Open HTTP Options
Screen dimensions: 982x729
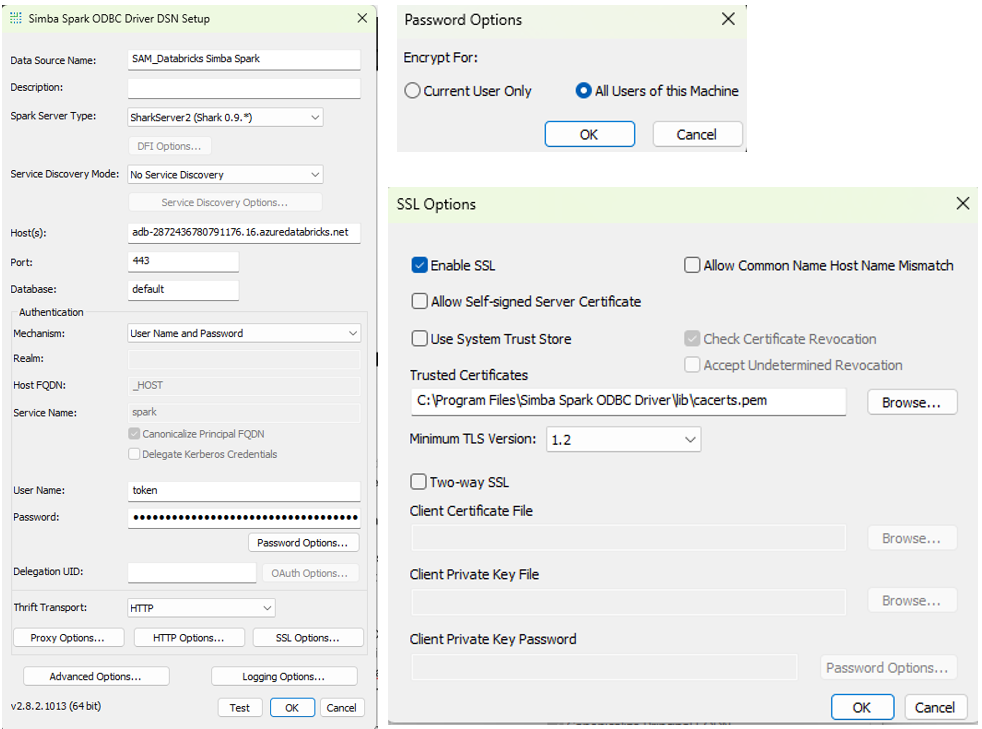[x=189, y=638]
